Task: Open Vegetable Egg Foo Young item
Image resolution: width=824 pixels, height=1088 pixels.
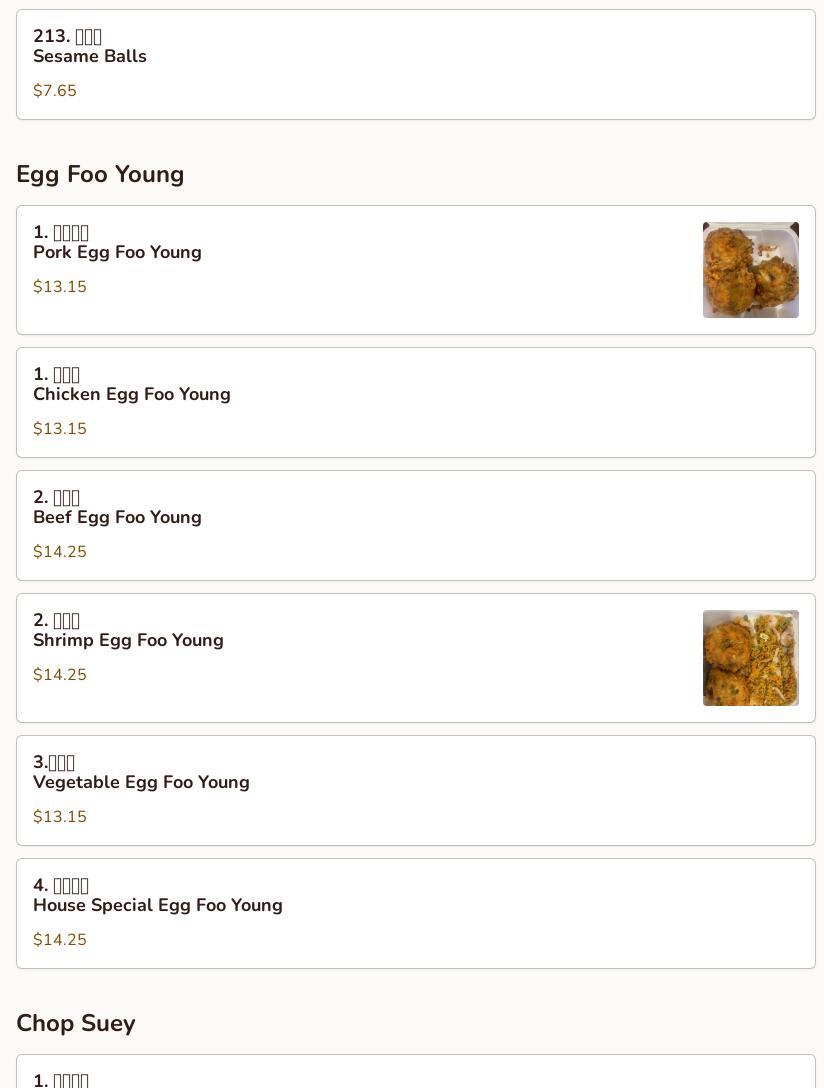Action: [415, 790]
